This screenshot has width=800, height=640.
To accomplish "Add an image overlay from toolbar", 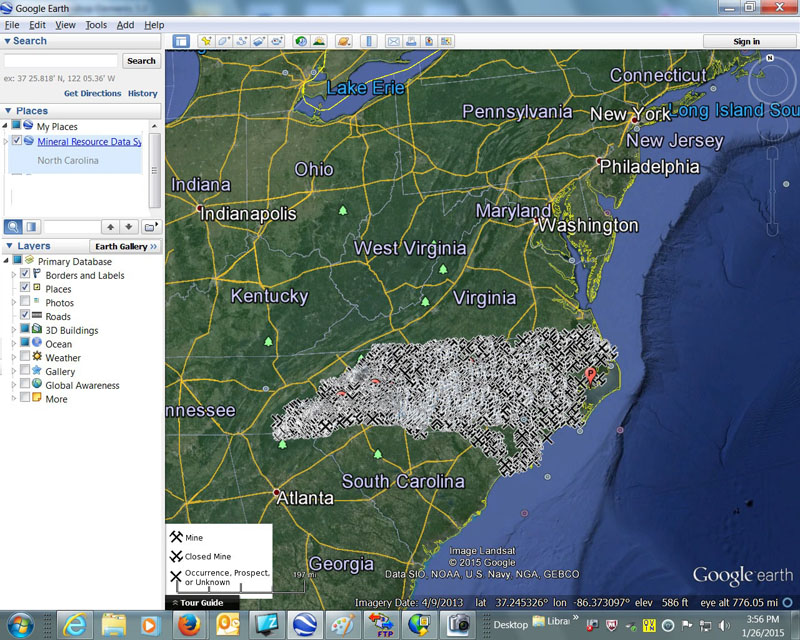I will point(259,41).
